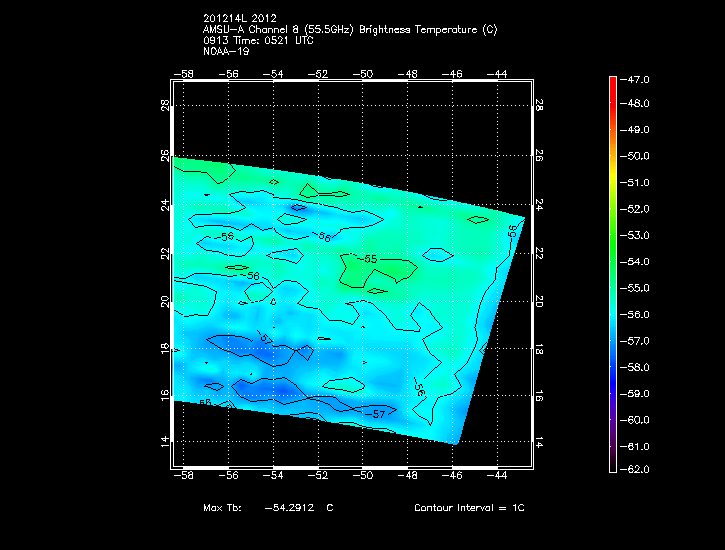Click the -54.0 color scale label
The height and width of the screenshot is (550, 725).
(637, 262)
